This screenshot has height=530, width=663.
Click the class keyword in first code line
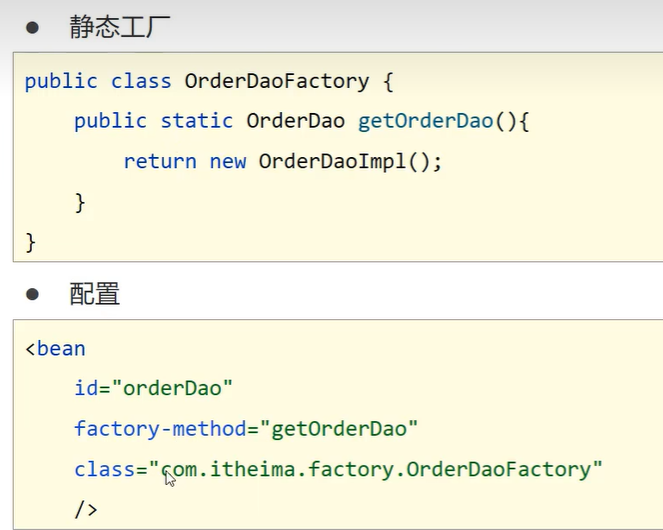coord(141,81)
